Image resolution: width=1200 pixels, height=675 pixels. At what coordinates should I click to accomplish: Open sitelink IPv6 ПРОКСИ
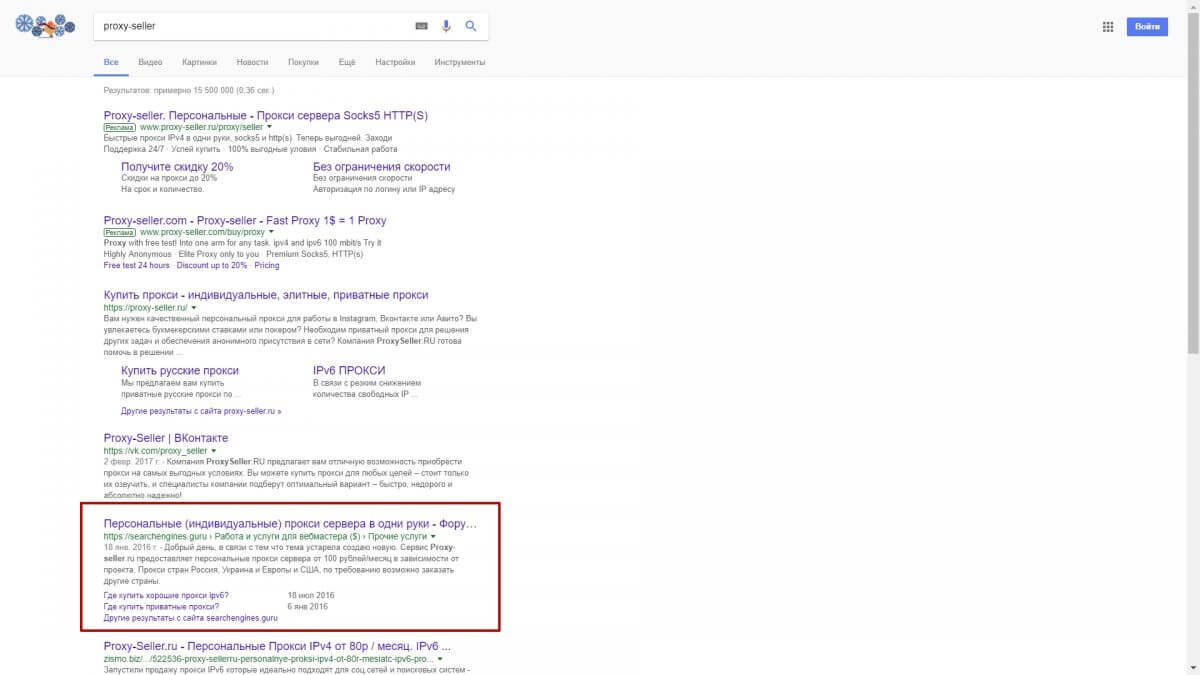tap(349, 370)
